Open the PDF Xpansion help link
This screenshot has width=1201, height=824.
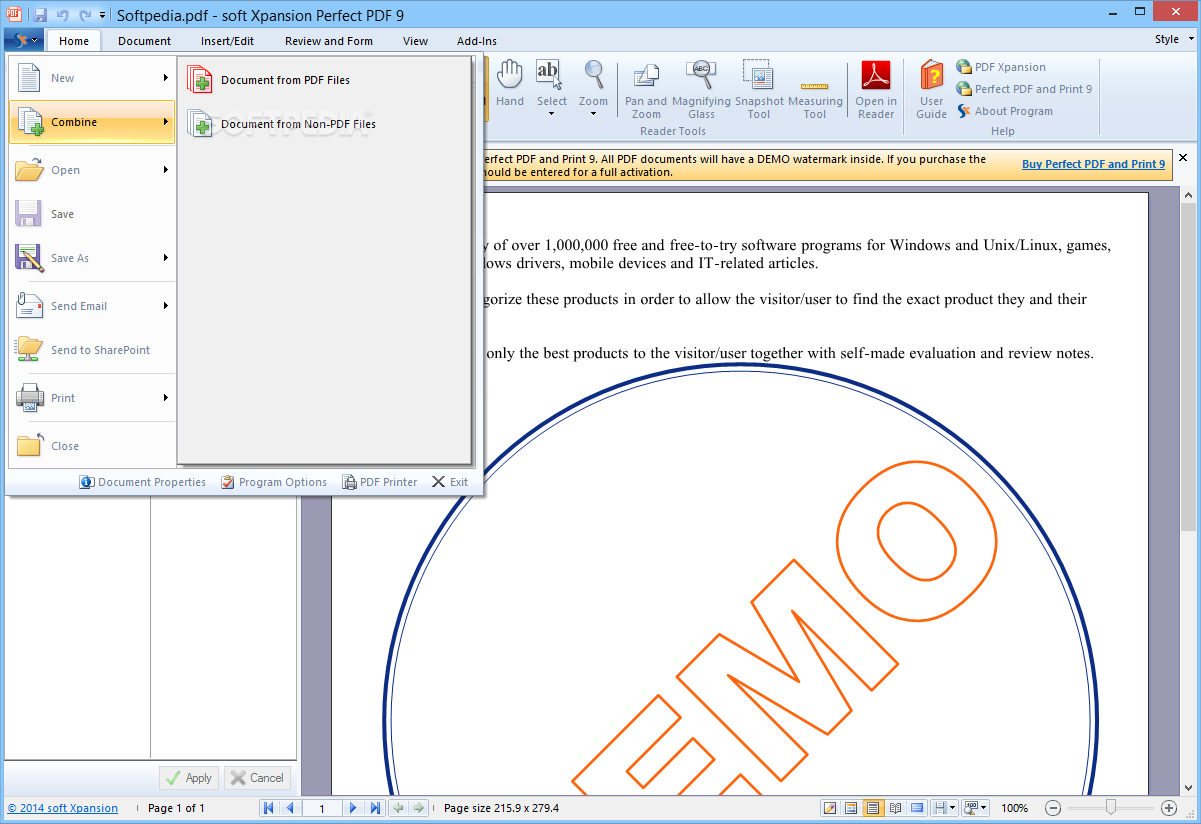click(1001, 67)
